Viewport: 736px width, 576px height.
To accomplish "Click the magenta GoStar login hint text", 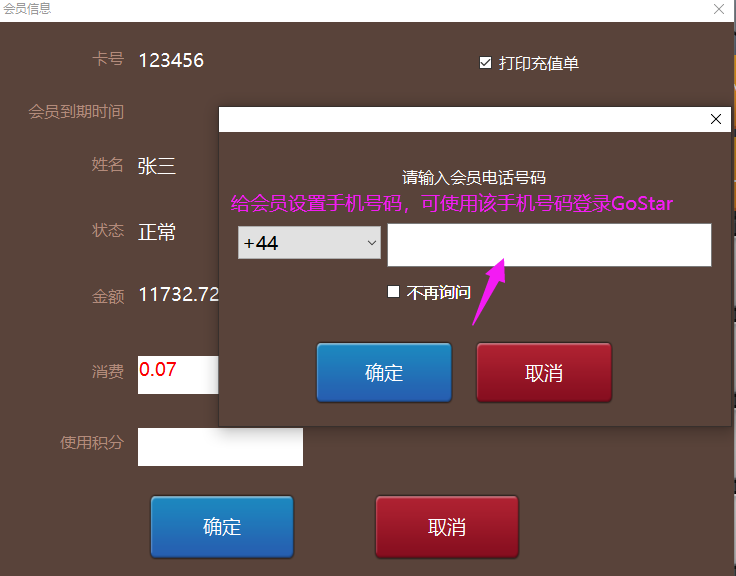I will pos(452,204).
